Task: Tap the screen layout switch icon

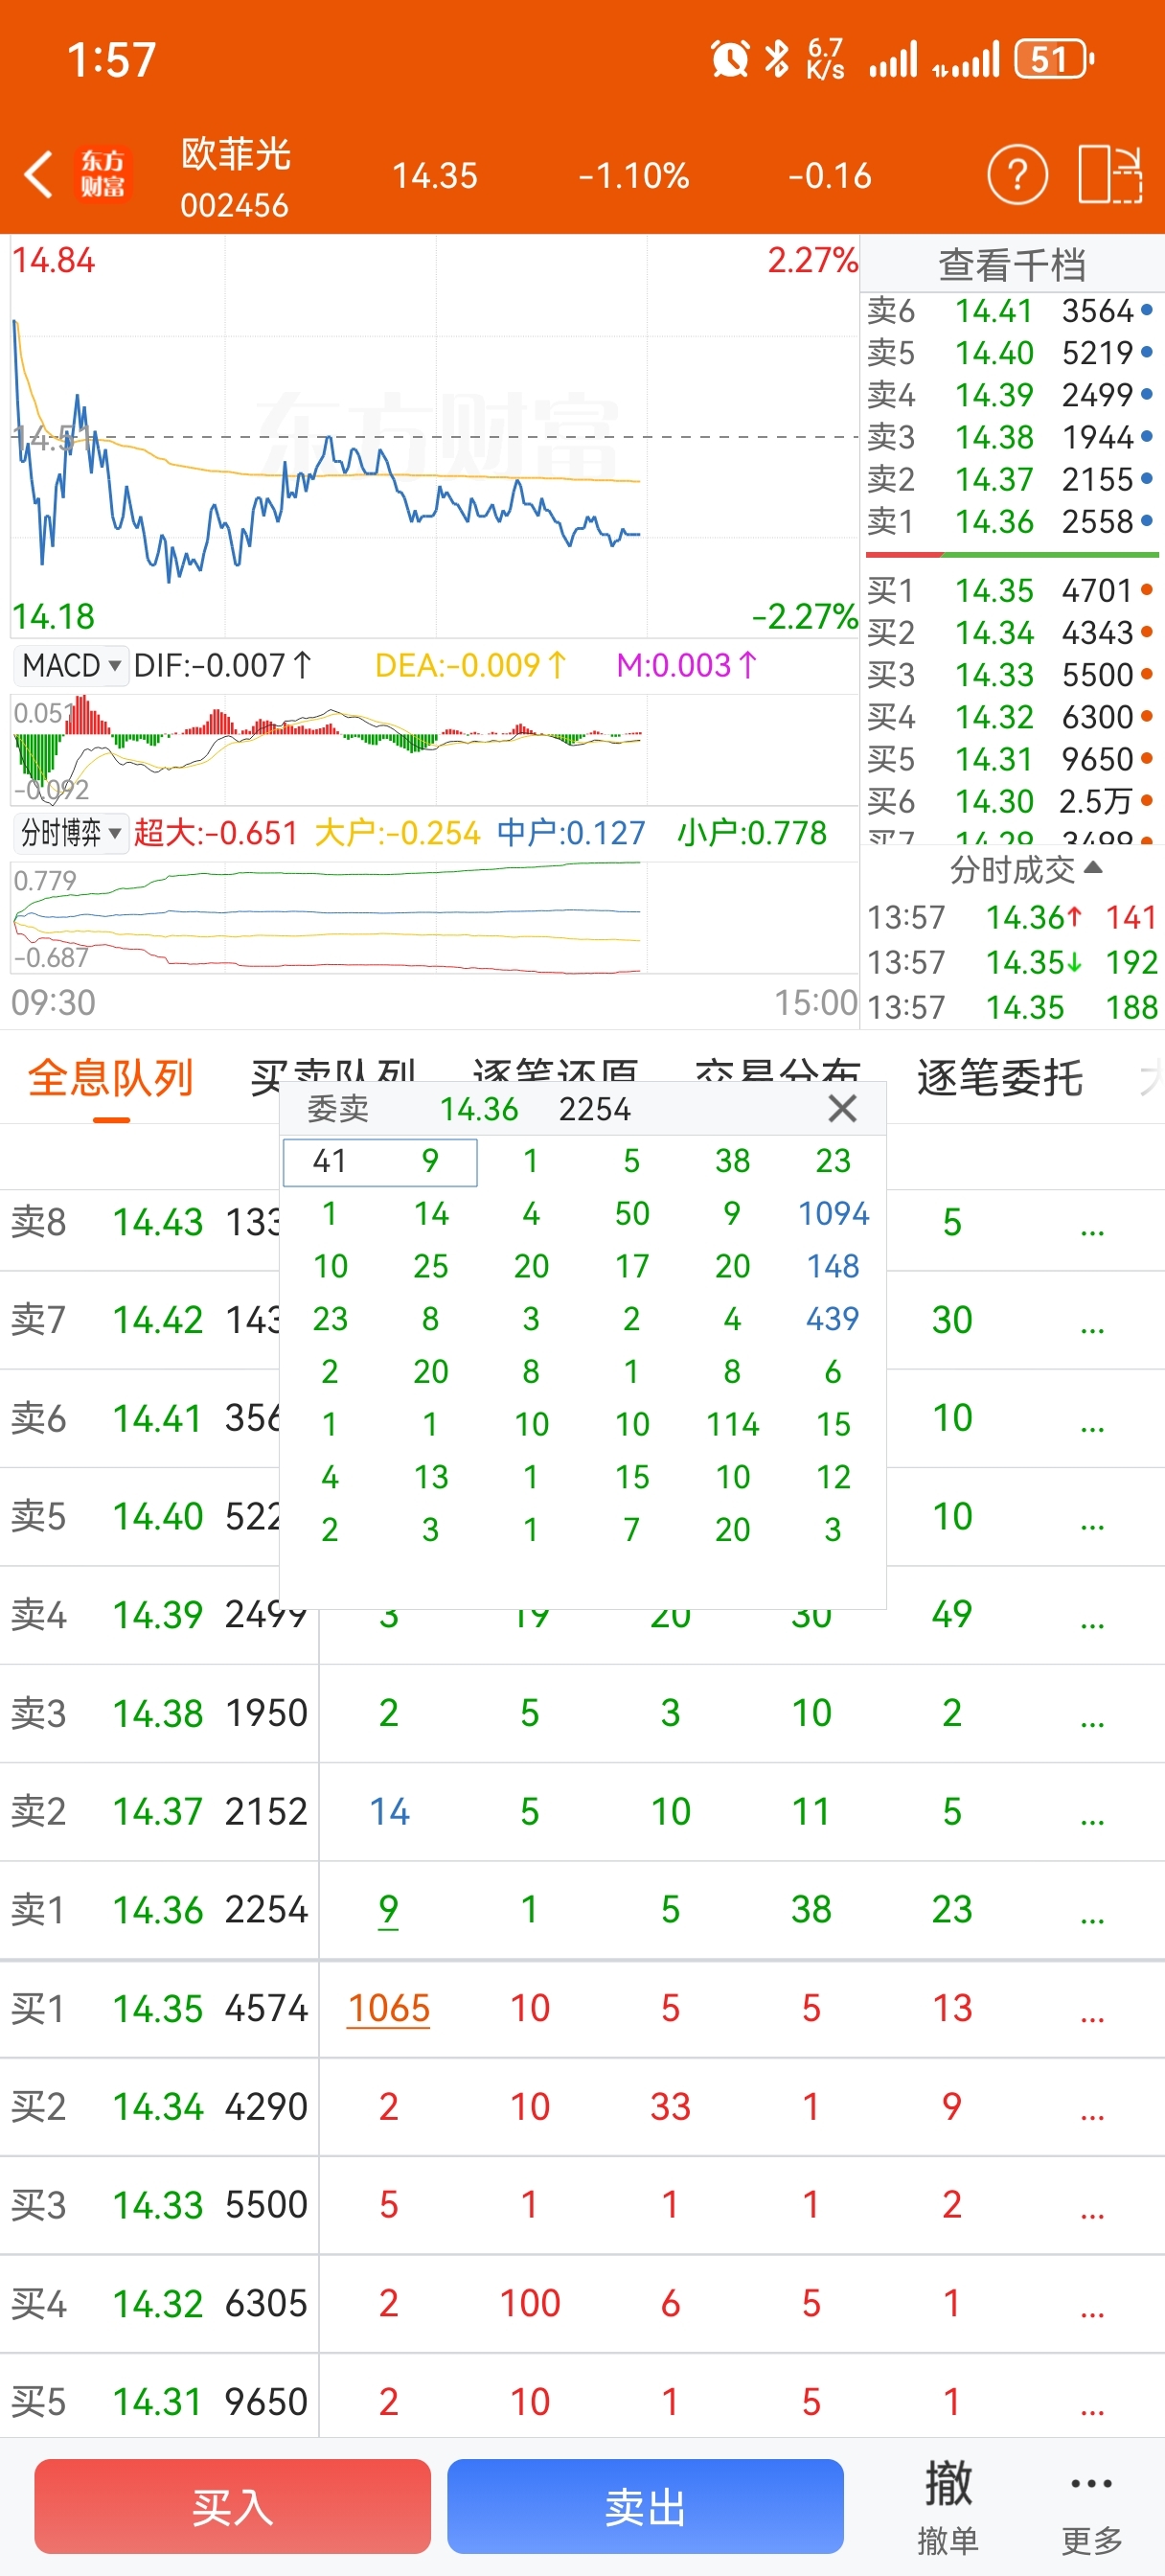Action: click(1110, 175)
